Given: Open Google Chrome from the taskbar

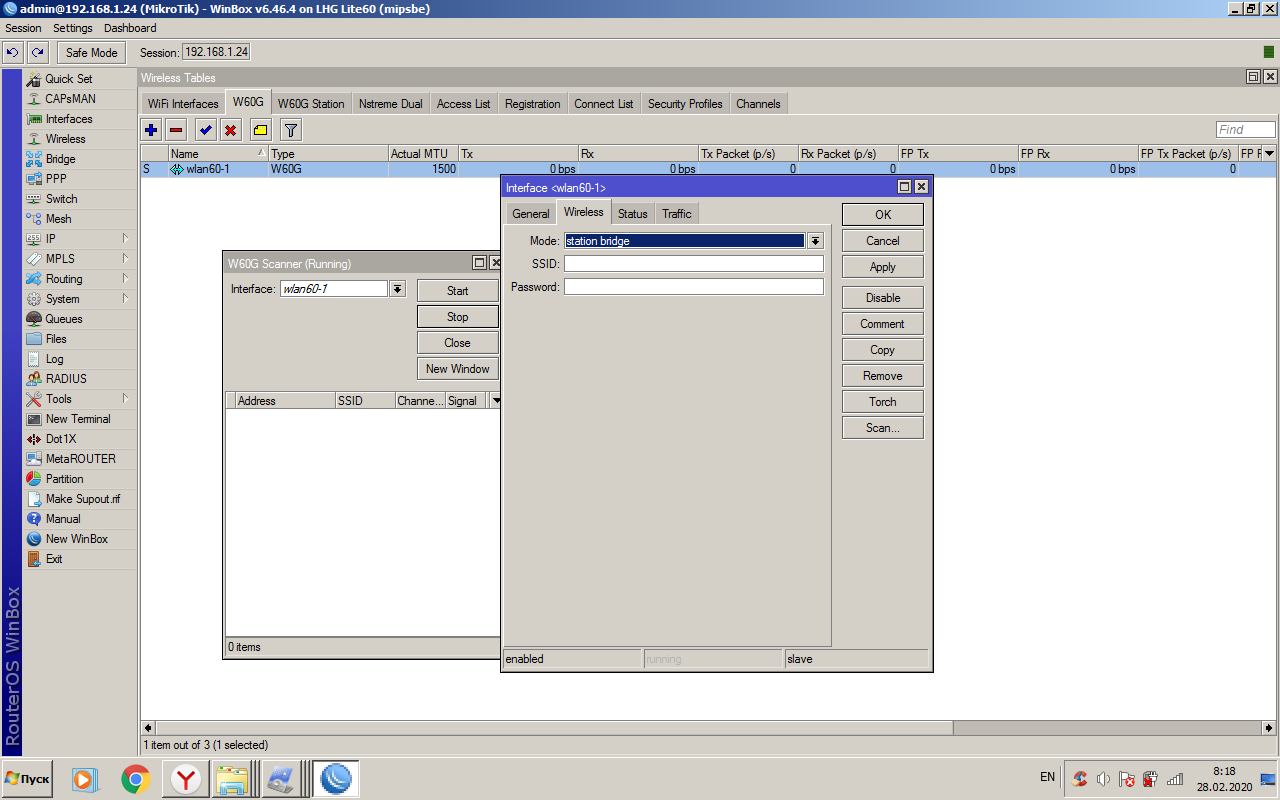Looking at the screenshot, I should [135, 779].
